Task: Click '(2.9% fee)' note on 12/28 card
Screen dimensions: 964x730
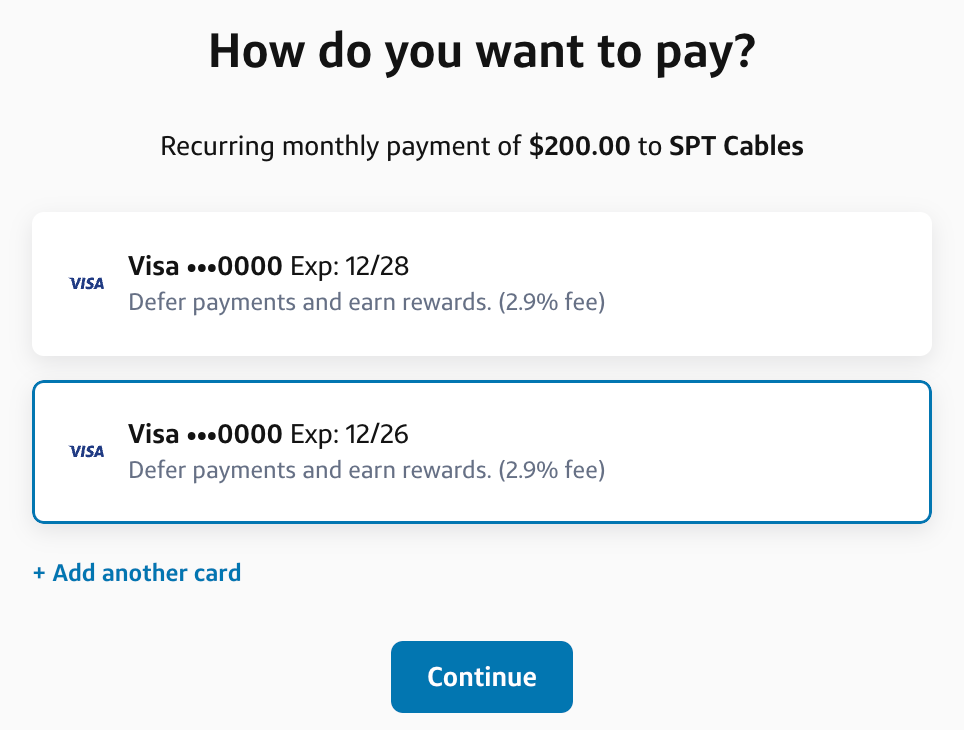Action: [551, 301]
